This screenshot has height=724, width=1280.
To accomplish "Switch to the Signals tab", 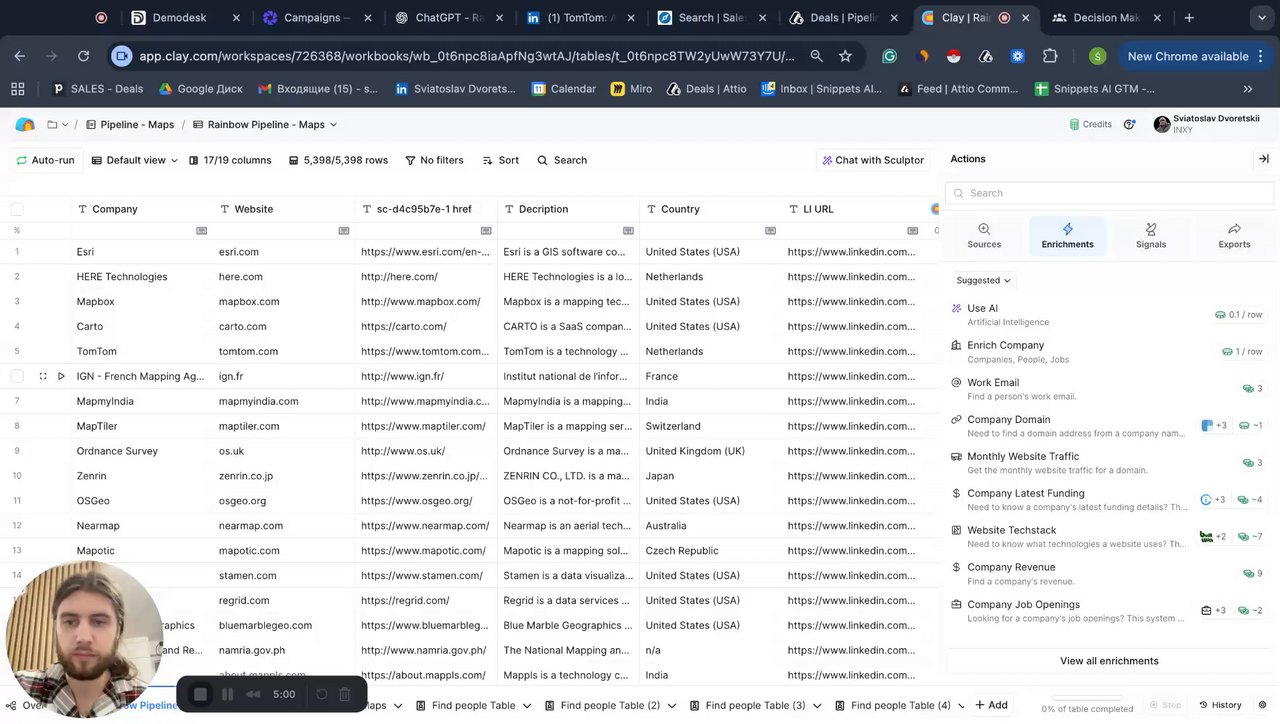I will [x=1151, y=236].
